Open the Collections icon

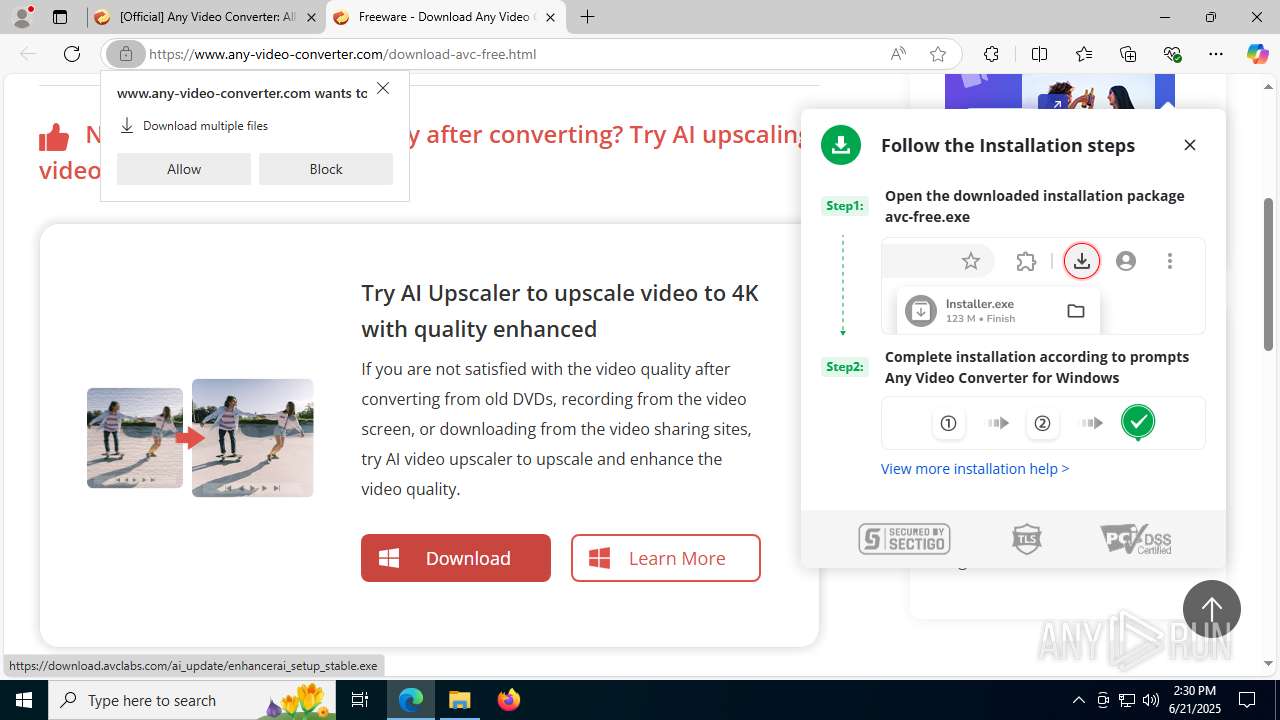1128,54
